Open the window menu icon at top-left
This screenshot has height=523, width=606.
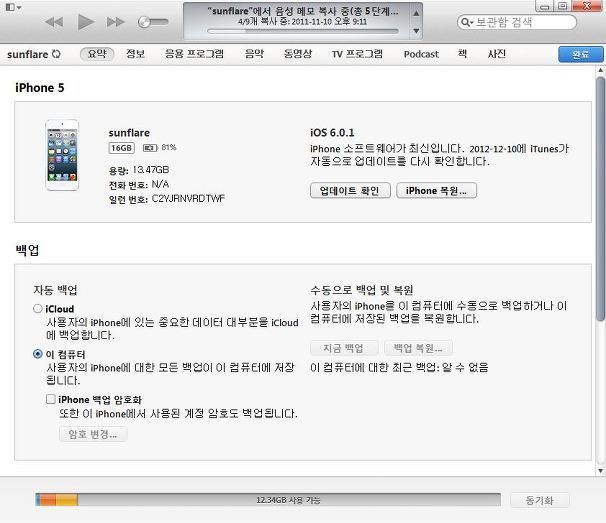click(x=13, y=7)
